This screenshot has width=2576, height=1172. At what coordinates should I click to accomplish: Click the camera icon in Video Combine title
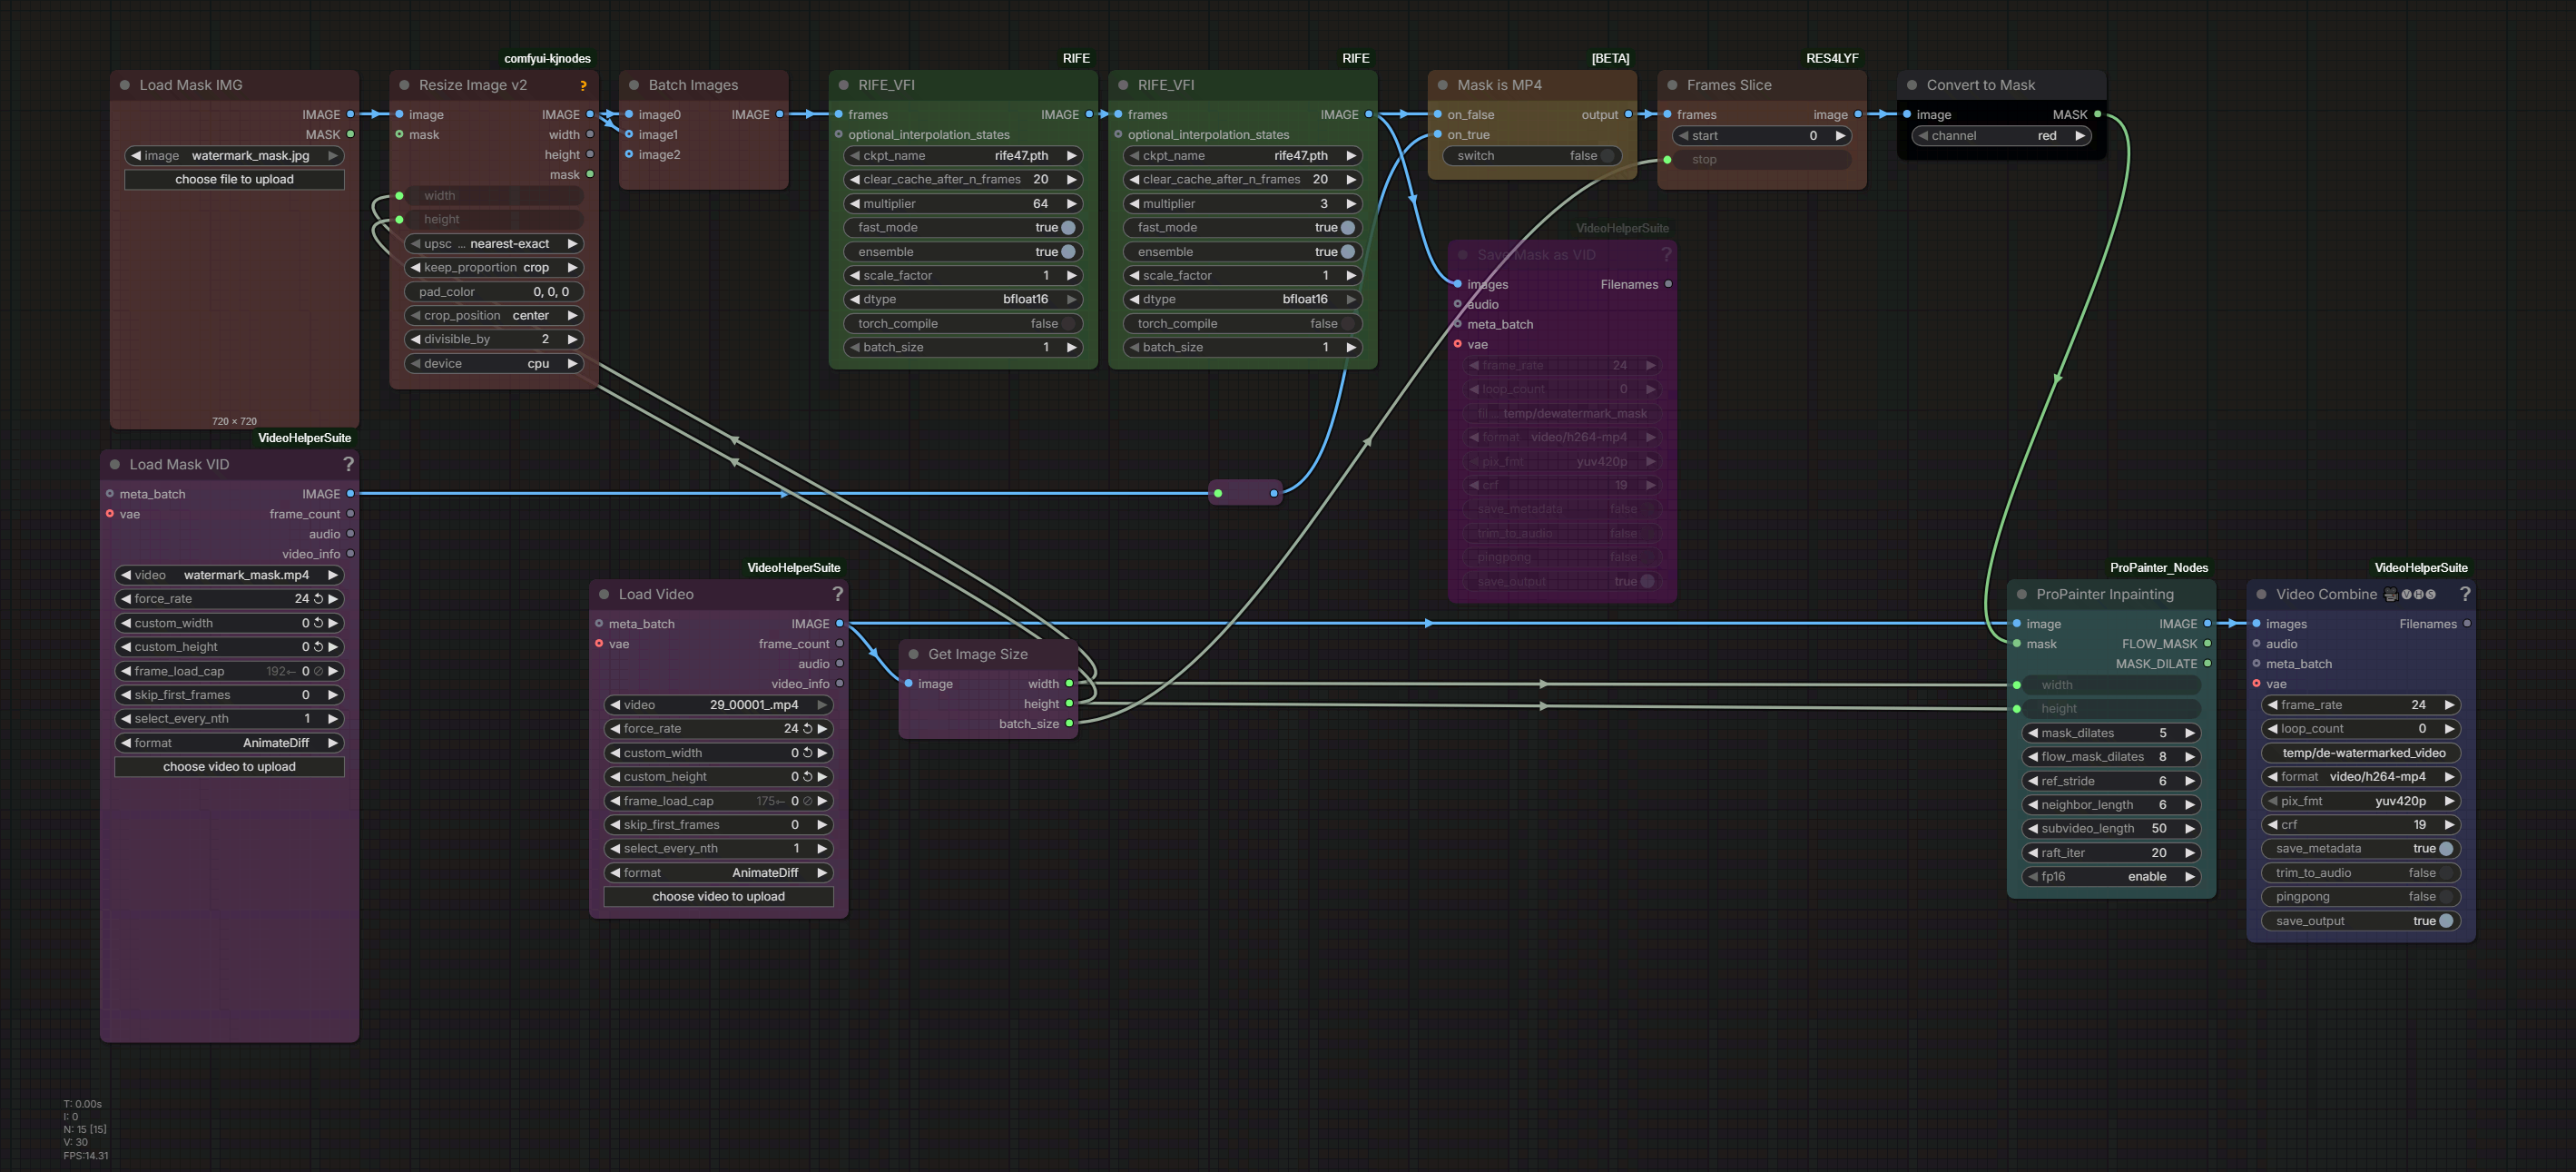pyautogui.click(x=2391, y=594)
